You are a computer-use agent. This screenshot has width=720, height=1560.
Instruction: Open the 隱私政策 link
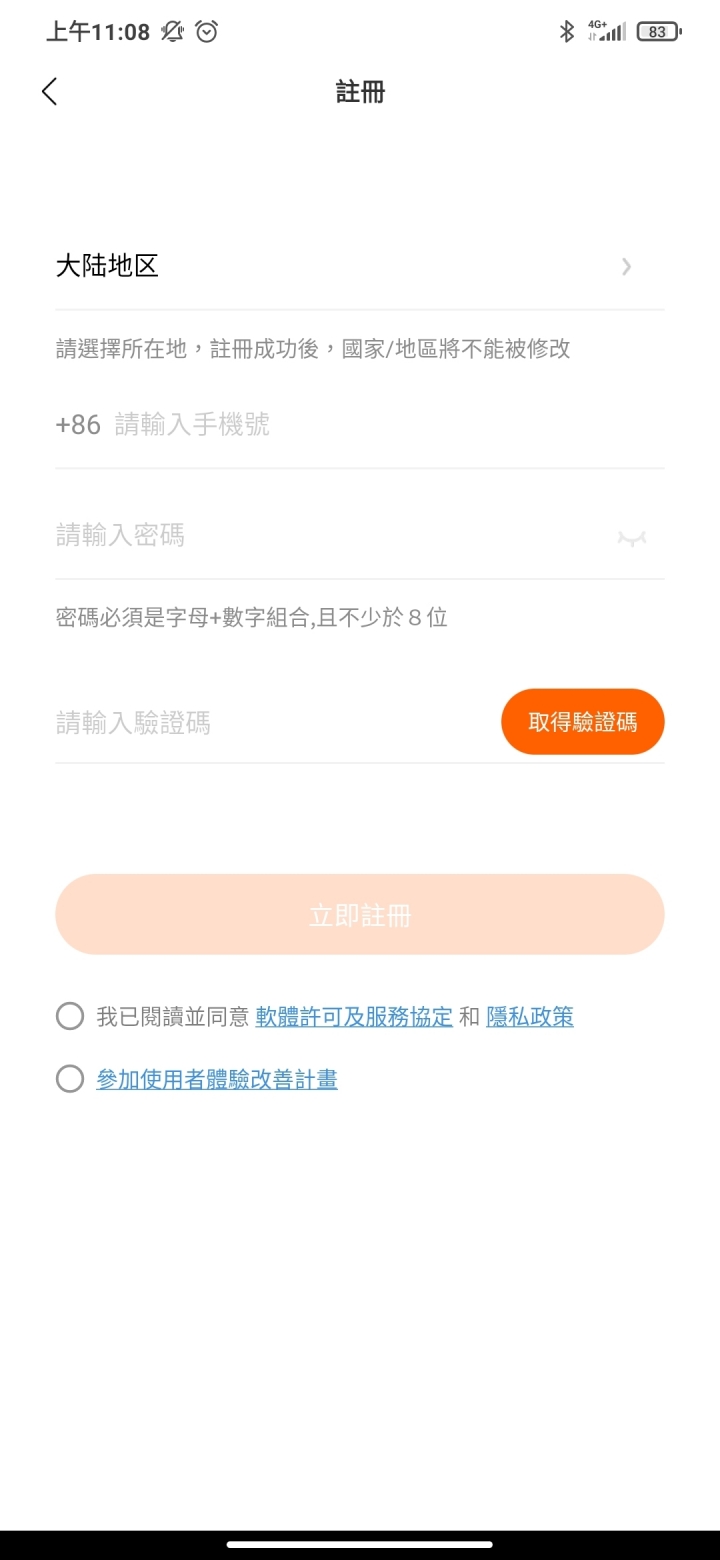[530, 1017]
